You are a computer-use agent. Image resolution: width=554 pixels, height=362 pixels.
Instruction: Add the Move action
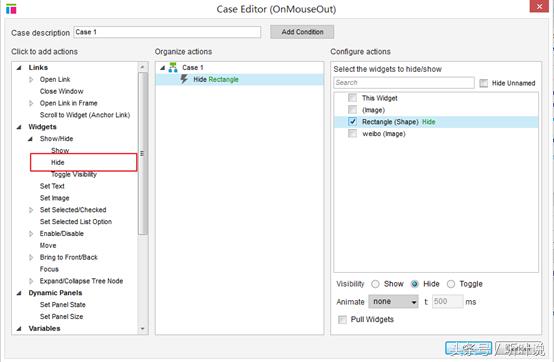coord(48,245)
